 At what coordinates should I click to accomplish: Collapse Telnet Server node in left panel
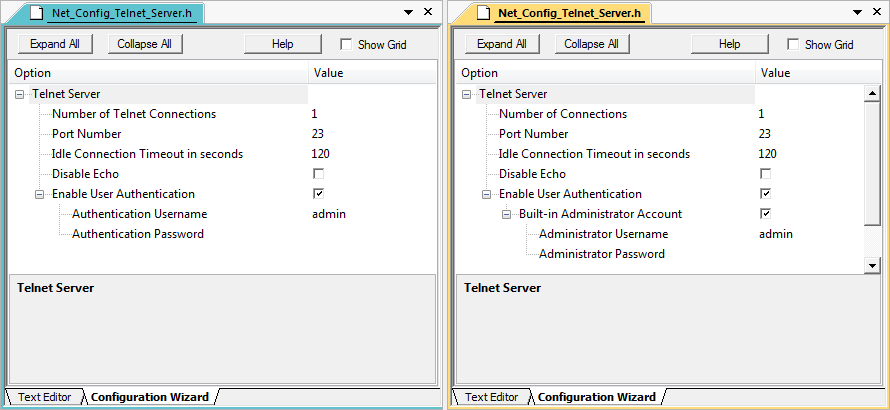19,94
